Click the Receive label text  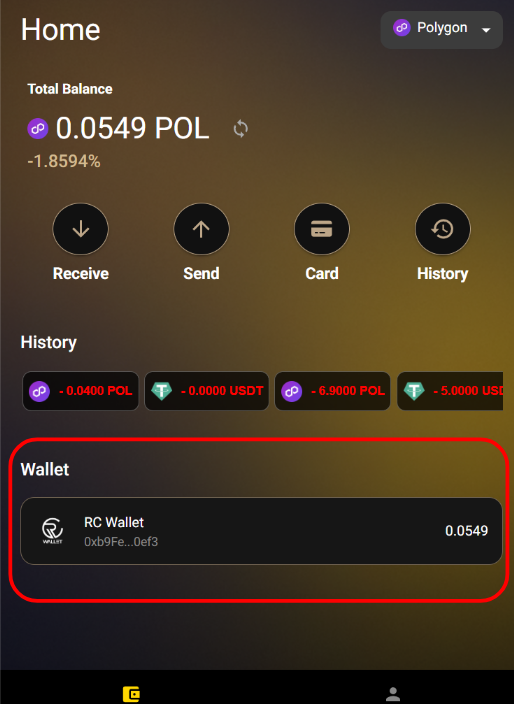81,273
